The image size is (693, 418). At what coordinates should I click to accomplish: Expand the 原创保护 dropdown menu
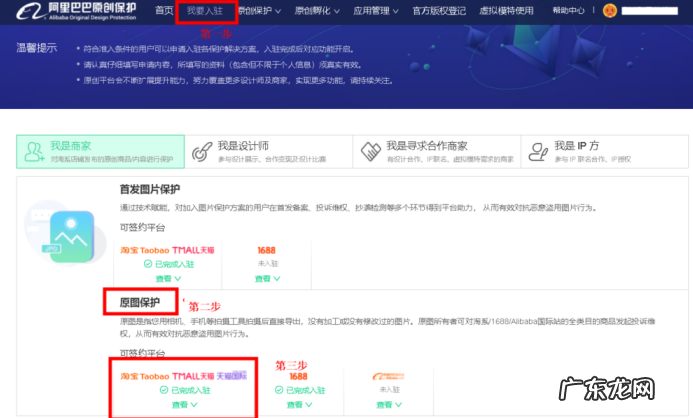pos(259,11)
